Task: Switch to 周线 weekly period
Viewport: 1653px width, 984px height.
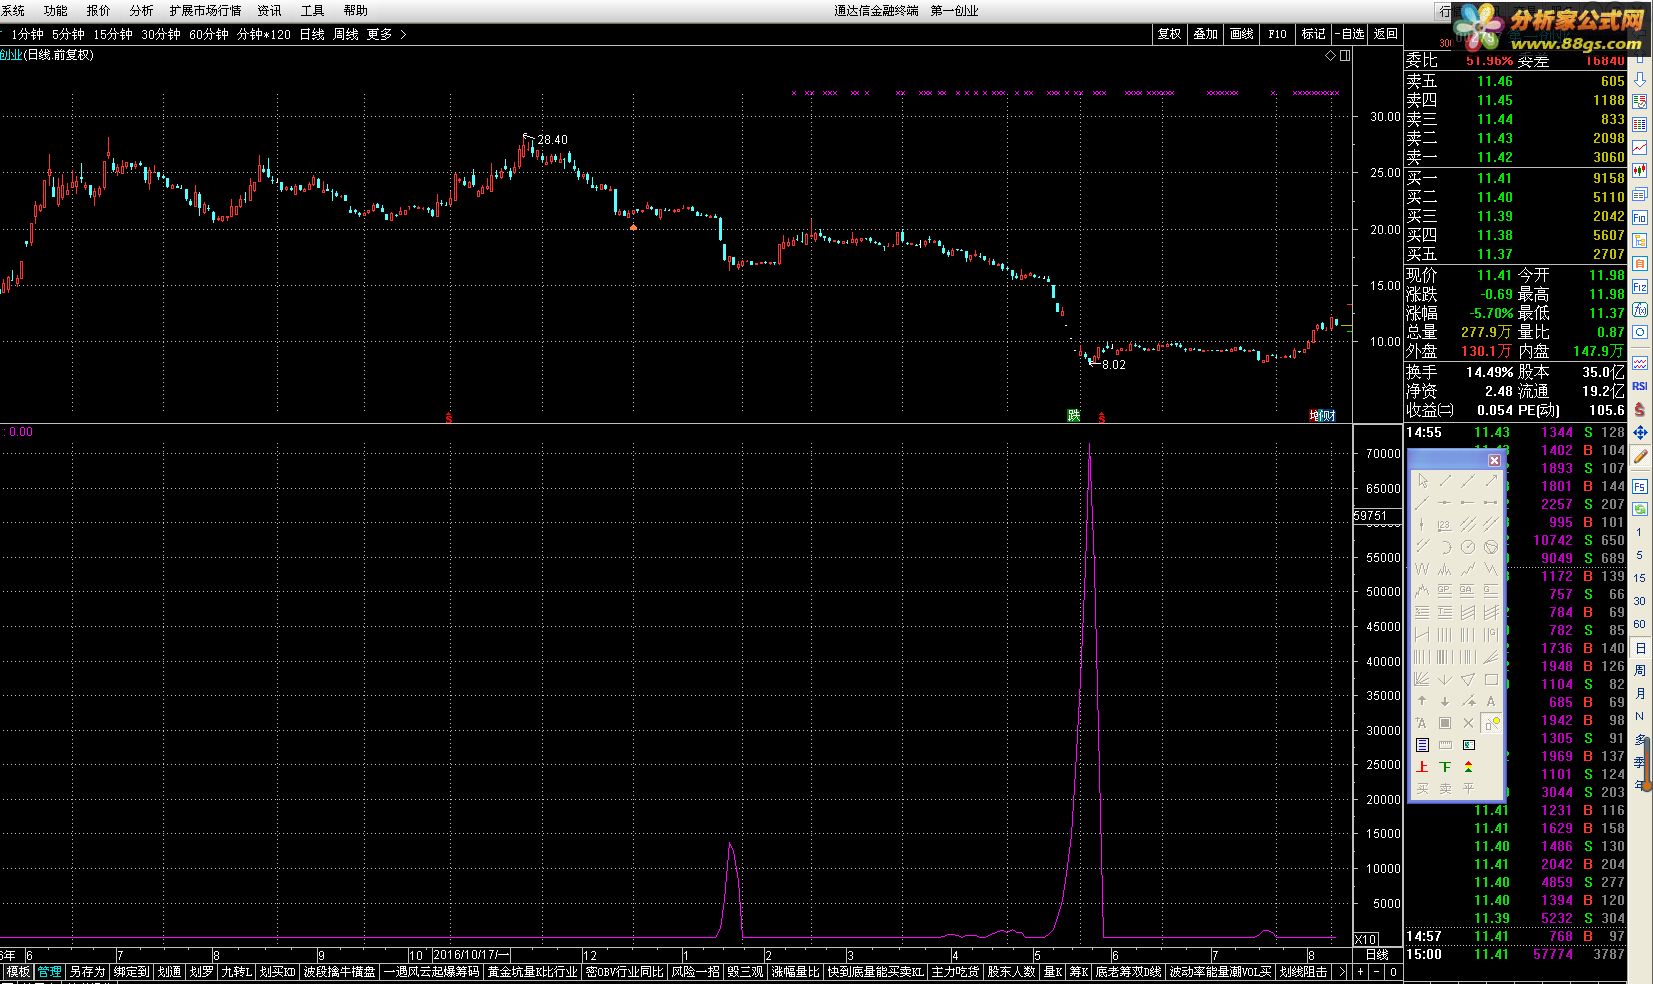Action: point(346,34)
